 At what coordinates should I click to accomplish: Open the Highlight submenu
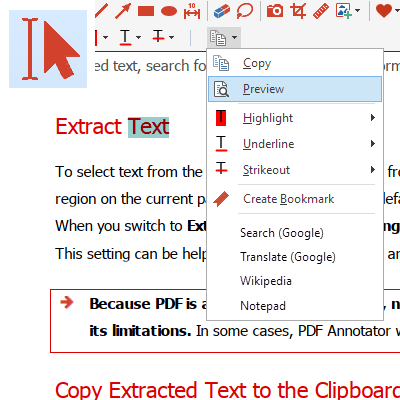[295, 118]
